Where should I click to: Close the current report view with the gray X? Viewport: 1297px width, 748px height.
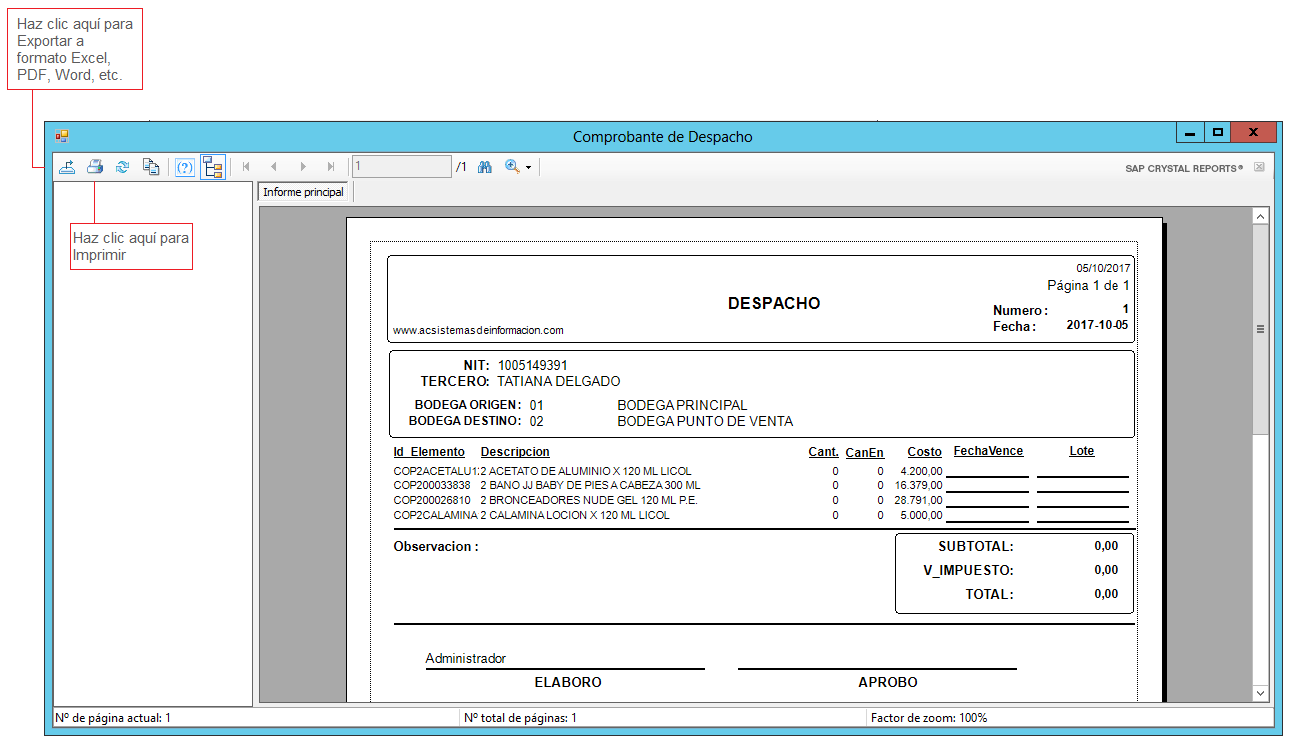(1259, 167)
